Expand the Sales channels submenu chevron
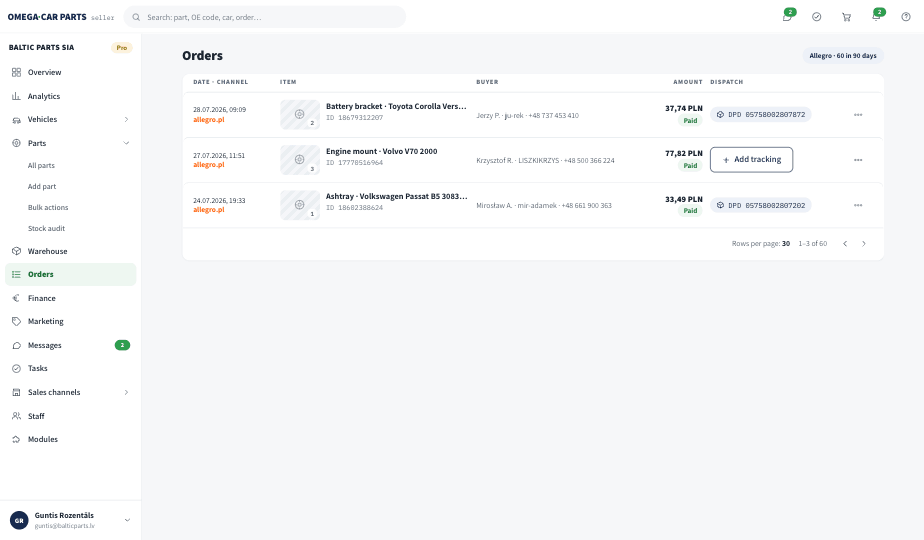Viewport: 924px width, 540px height. (x=126, y=392)
